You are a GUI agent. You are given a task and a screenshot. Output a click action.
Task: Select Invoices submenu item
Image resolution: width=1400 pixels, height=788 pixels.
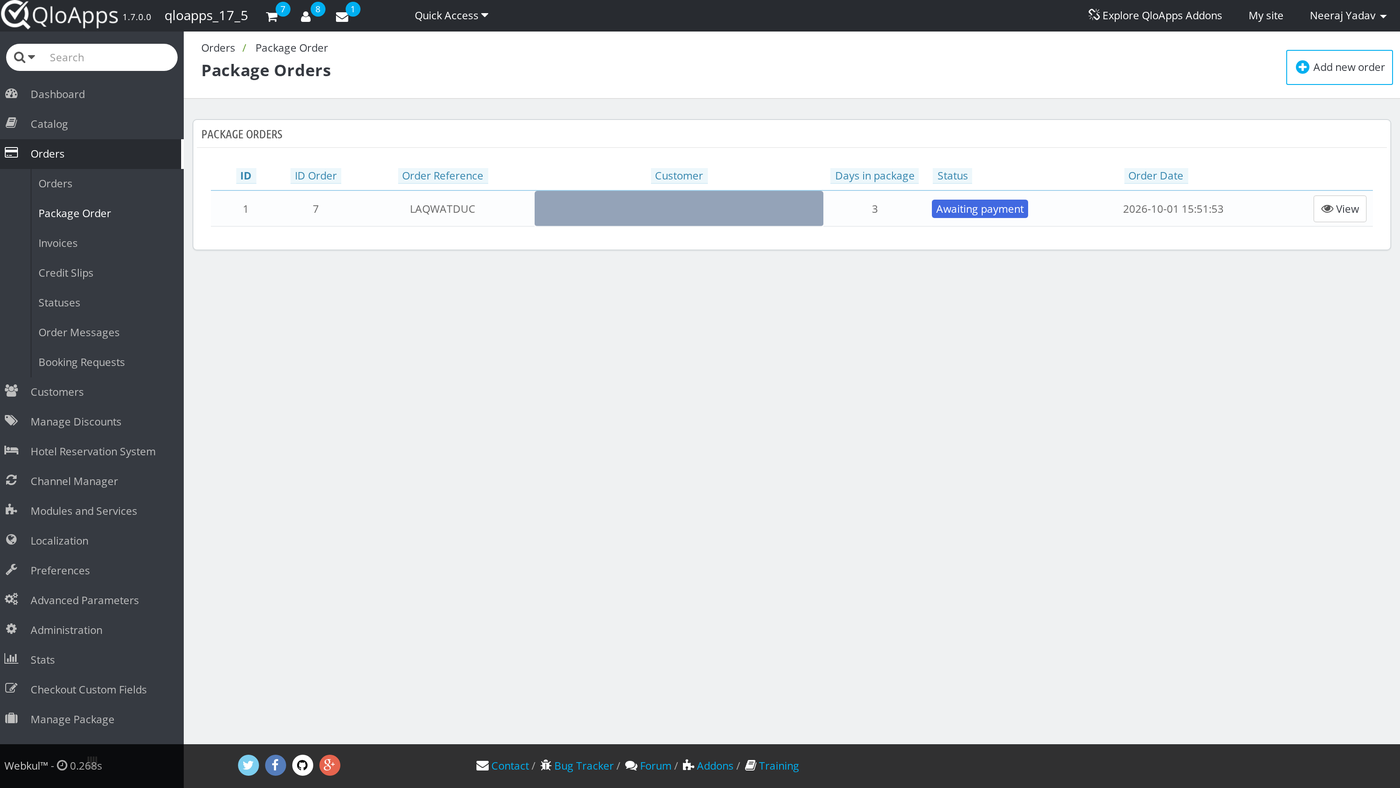coord(58,243)
